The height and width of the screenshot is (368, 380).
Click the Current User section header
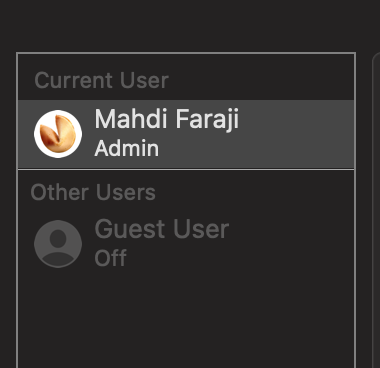coord(102,80)
